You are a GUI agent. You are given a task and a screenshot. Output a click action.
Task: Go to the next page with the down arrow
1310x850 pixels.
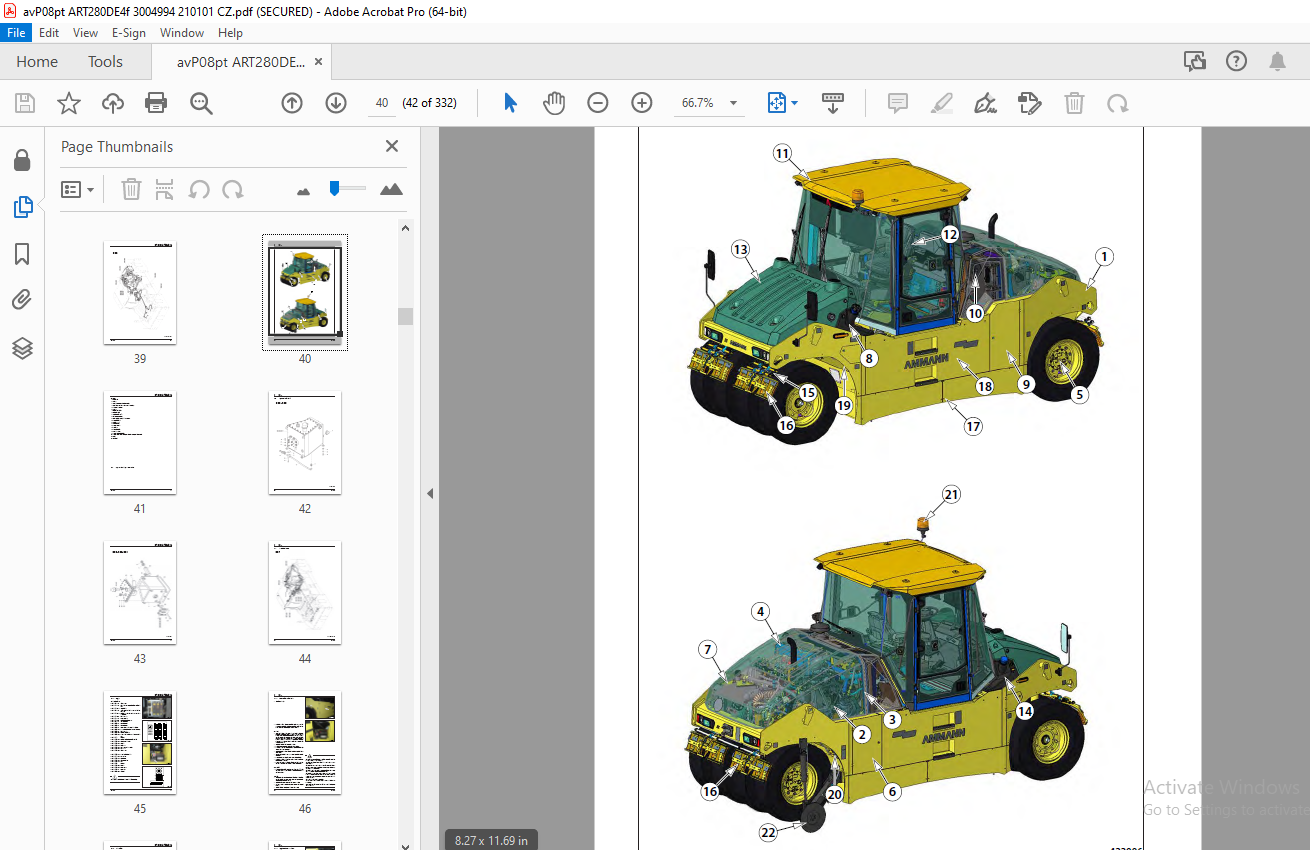tap(336, 103)
